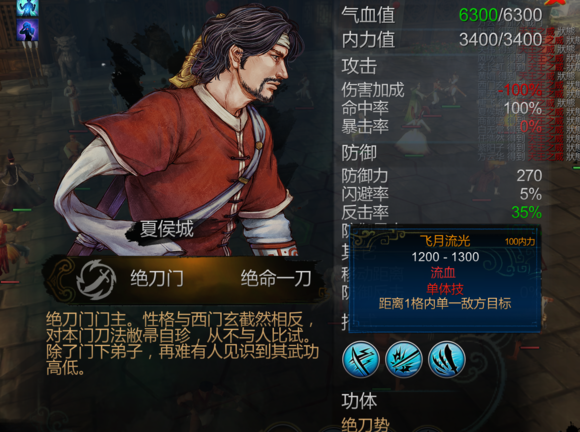Screen dimensions: 580x432
Task: Select the first blade-slash skill icon
Action: click(x=361, y=360)
